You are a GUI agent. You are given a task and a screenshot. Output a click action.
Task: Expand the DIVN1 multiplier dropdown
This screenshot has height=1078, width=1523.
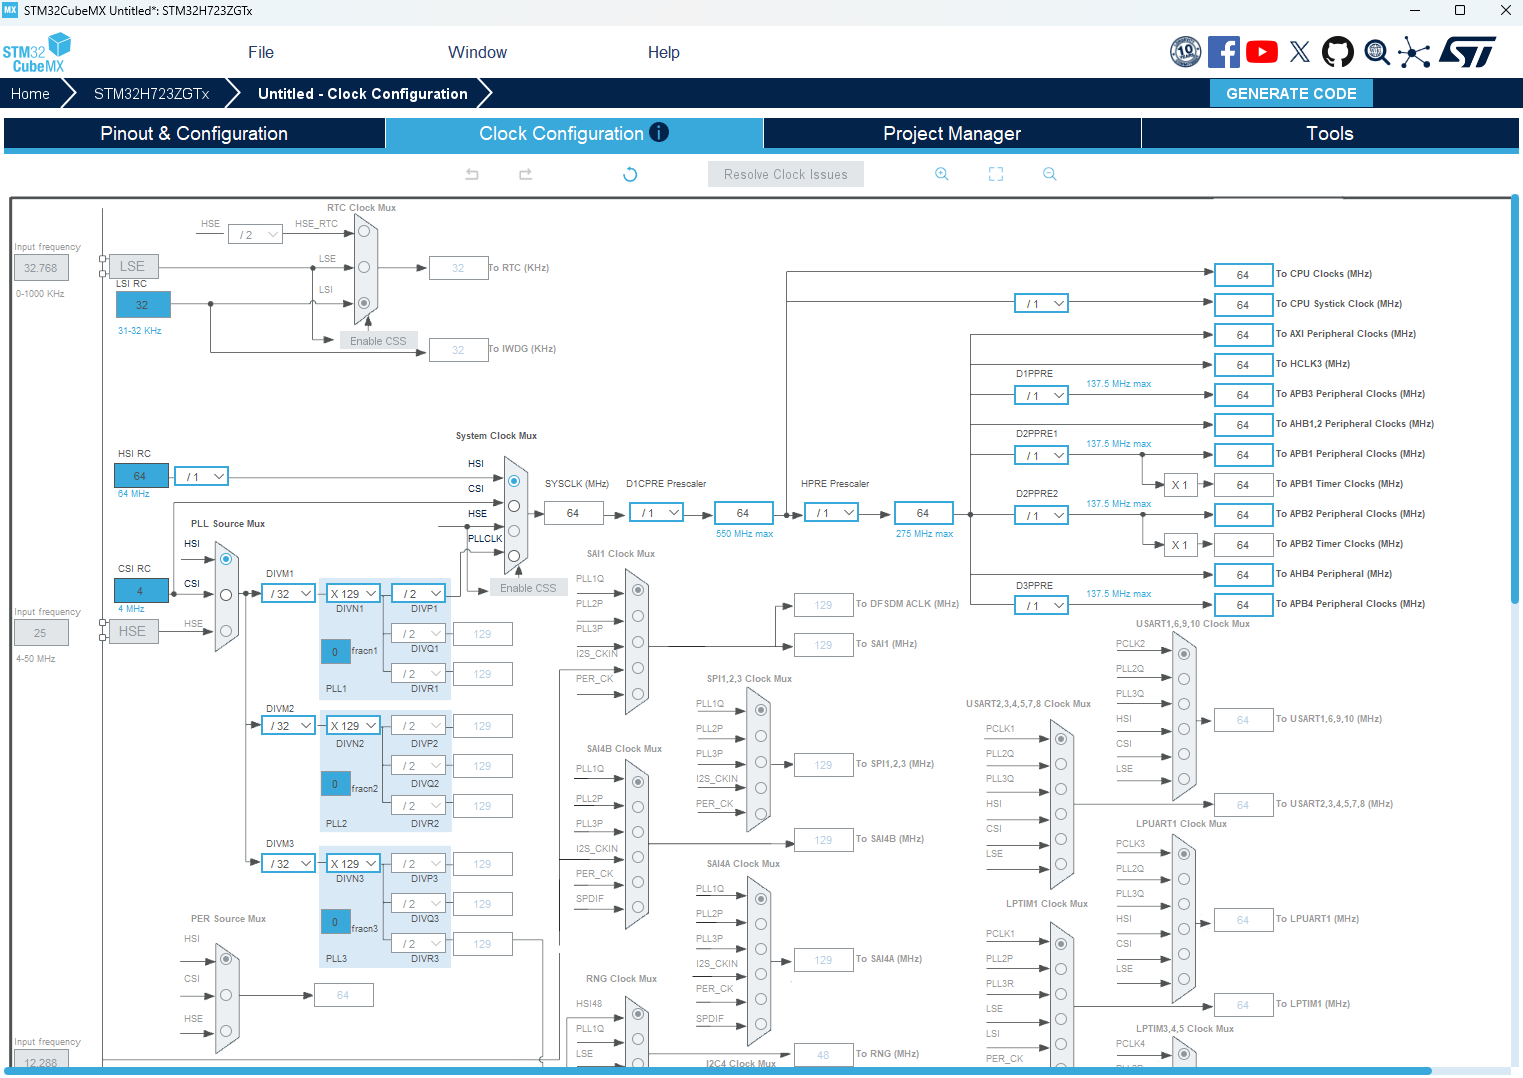[x=353, y=593]
